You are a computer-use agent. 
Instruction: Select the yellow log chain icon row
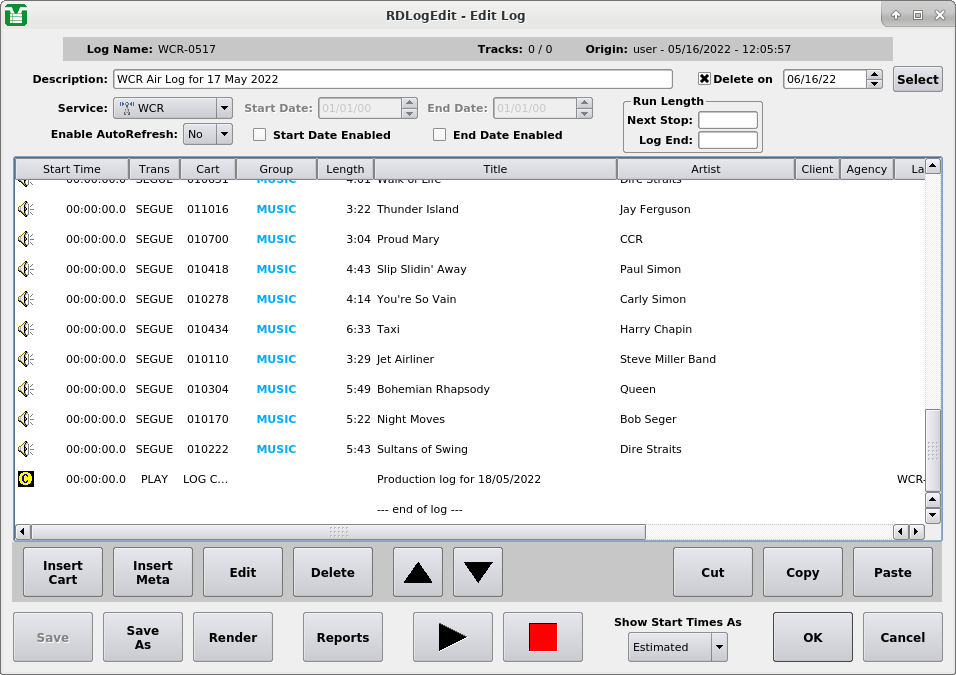click(26, 479)
